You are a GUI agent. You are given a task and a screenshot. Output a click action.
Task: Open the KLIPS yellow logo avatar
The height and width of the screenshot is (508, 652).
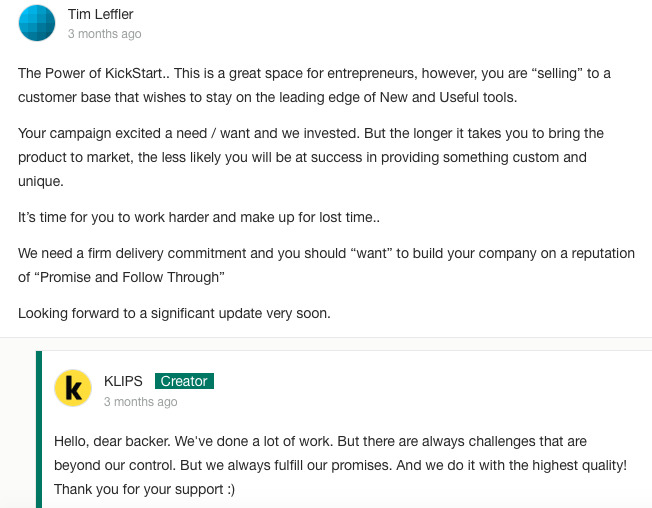(73, 389)
